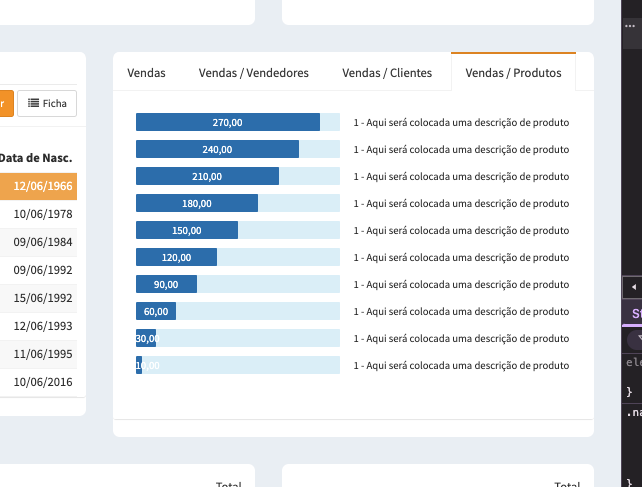Pick the row dated 10/06/1978
The image size is (642, 487).
(x=42, y=213)
